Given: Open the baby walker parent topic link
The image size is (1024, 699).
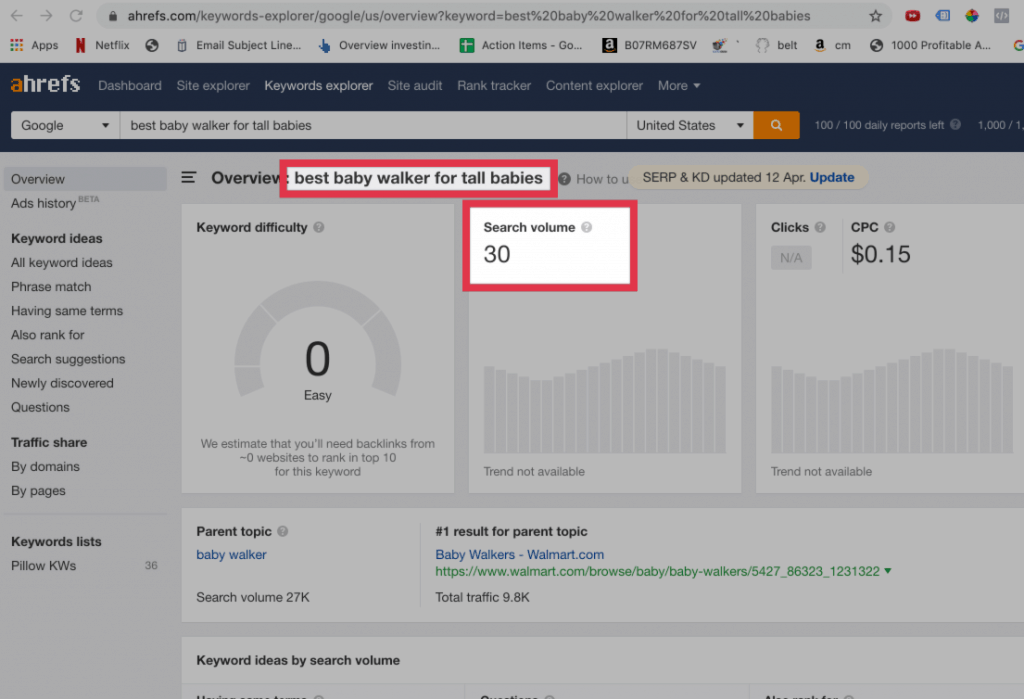Looking at the screenshot, I should 231,555.
